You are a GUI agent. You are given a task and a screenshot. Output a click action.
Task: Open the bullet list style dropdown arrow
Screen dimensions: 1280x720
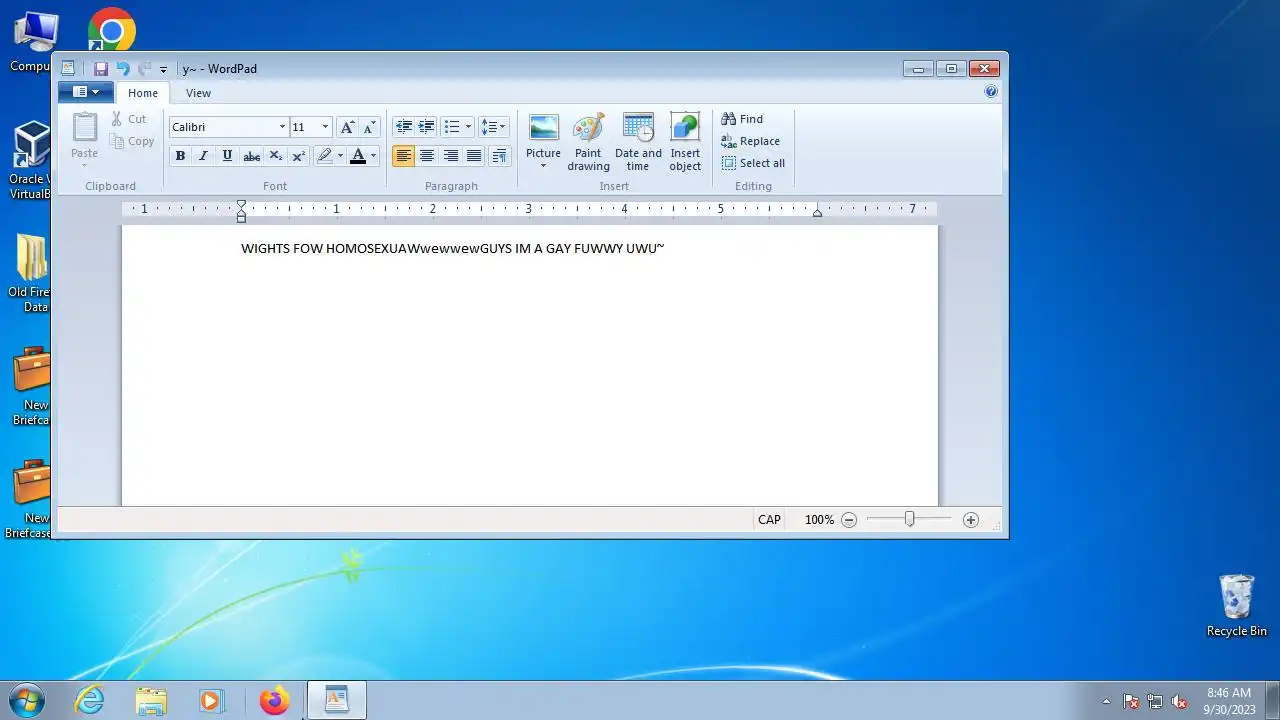(468, 127)
